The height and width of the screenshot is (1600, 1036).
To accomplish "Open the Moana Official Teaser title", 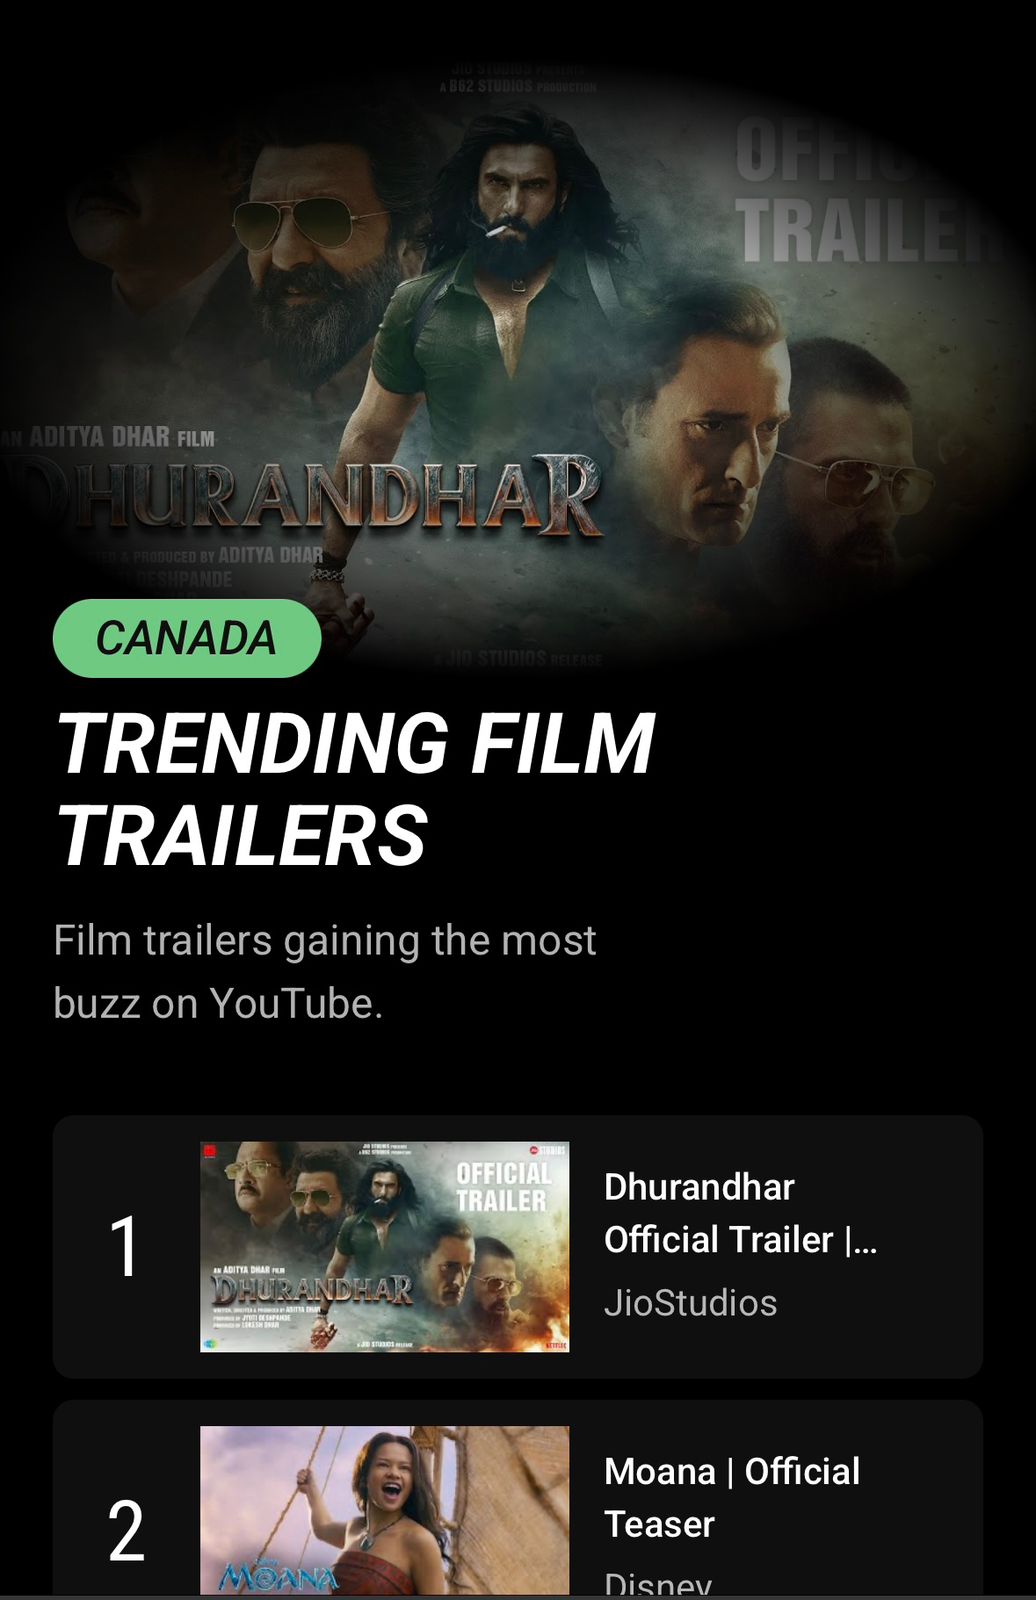I will tap(732, 1497).
